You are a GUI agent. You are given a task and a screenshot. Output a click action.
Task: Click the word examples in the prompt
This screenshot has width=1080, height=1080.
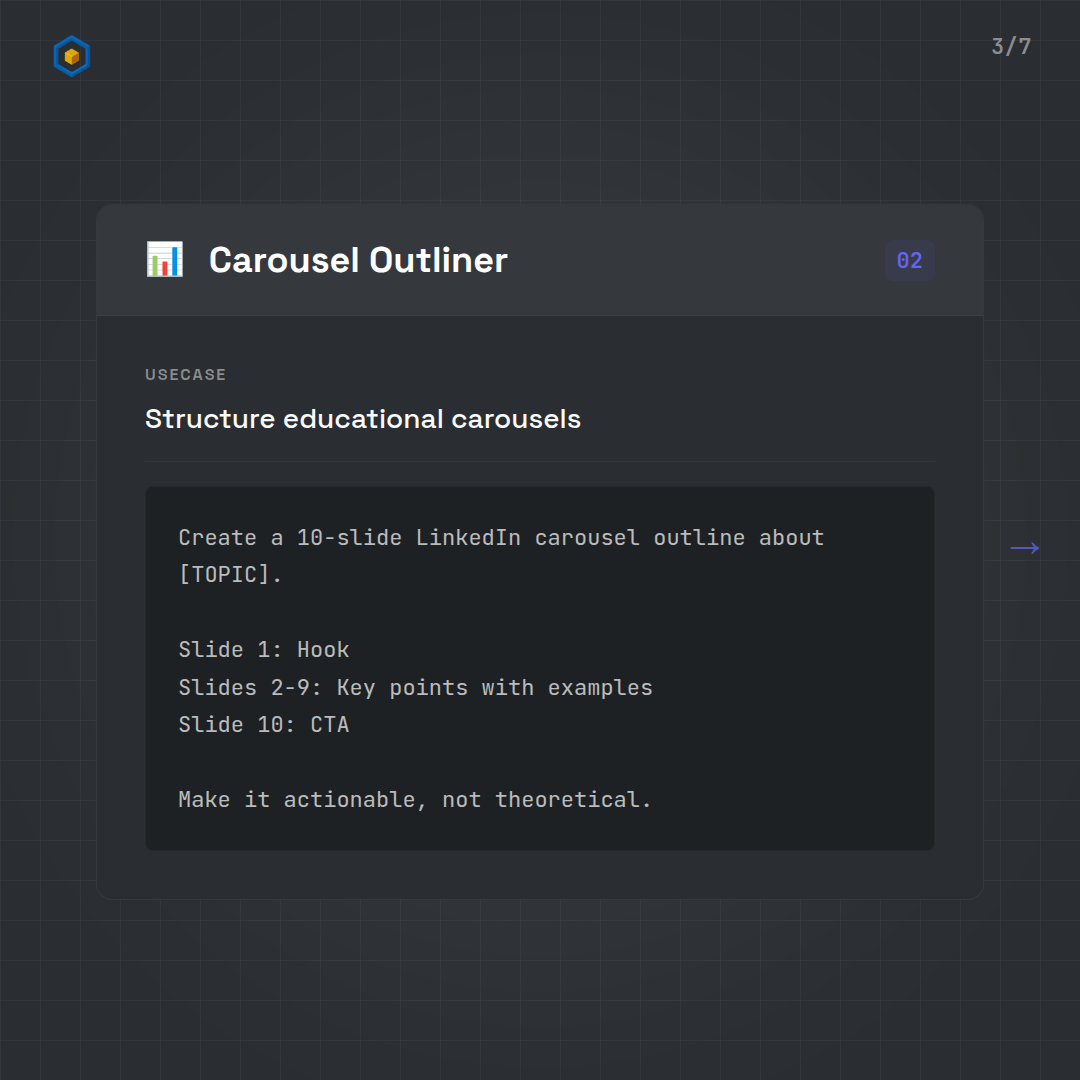tap(600, 688)
